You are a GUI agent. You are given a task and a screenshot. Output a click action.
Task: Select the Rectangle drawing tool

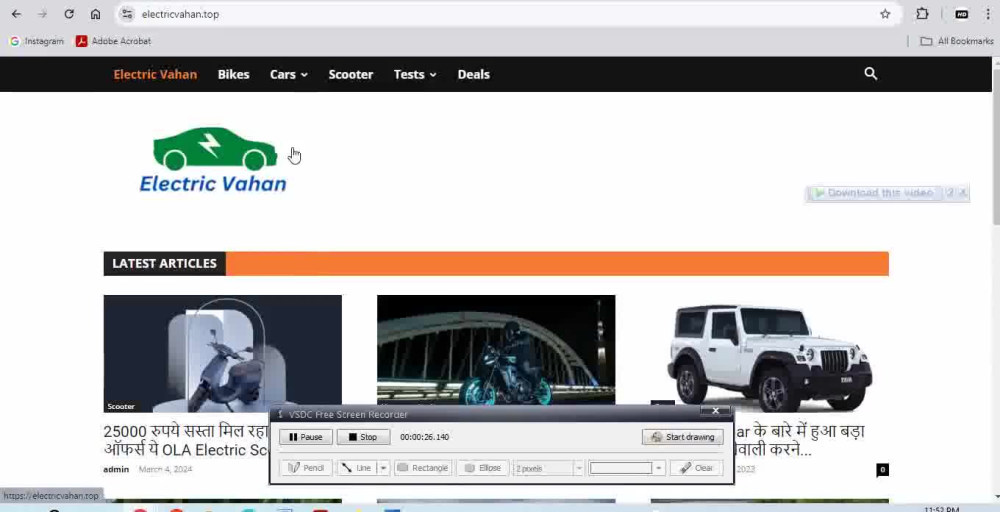tap(423, 468)
